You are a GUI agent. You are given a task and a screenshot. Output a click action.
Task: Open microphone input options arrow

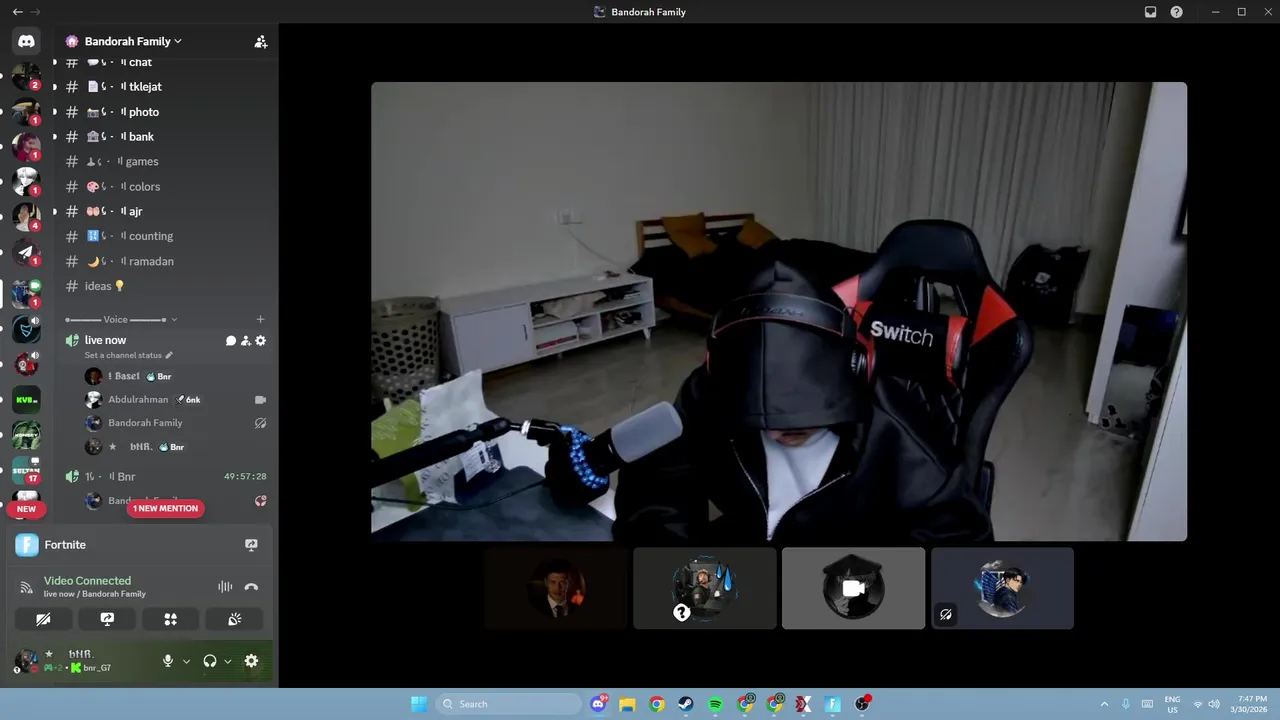186,661
